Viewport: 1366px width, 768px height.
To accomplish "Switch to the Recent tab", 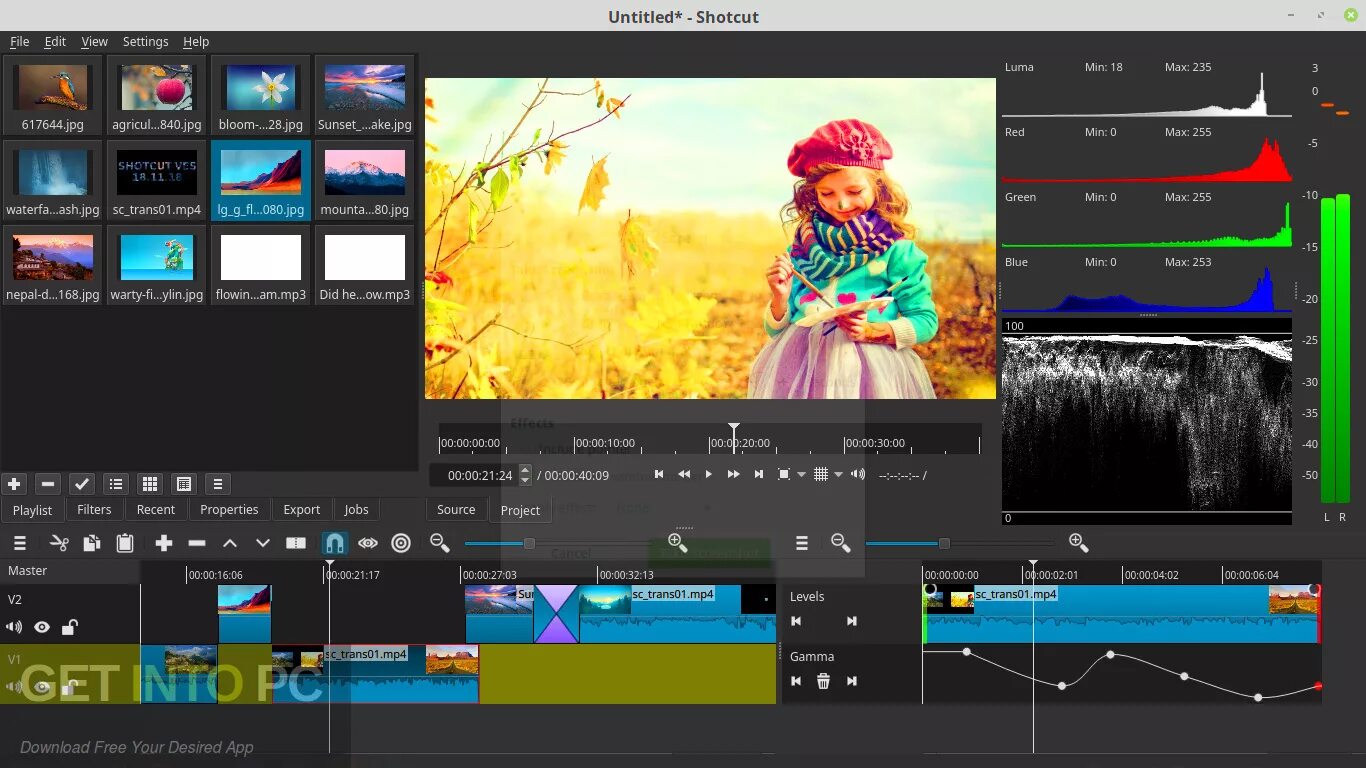I will (x=156, y=509).
